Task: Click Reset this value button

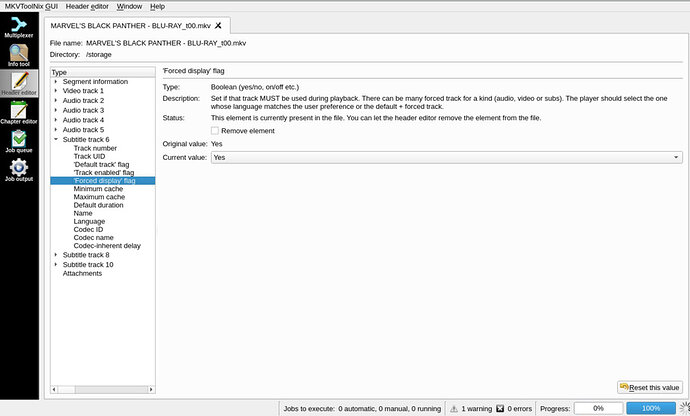Action: click(x=650, y=387)
